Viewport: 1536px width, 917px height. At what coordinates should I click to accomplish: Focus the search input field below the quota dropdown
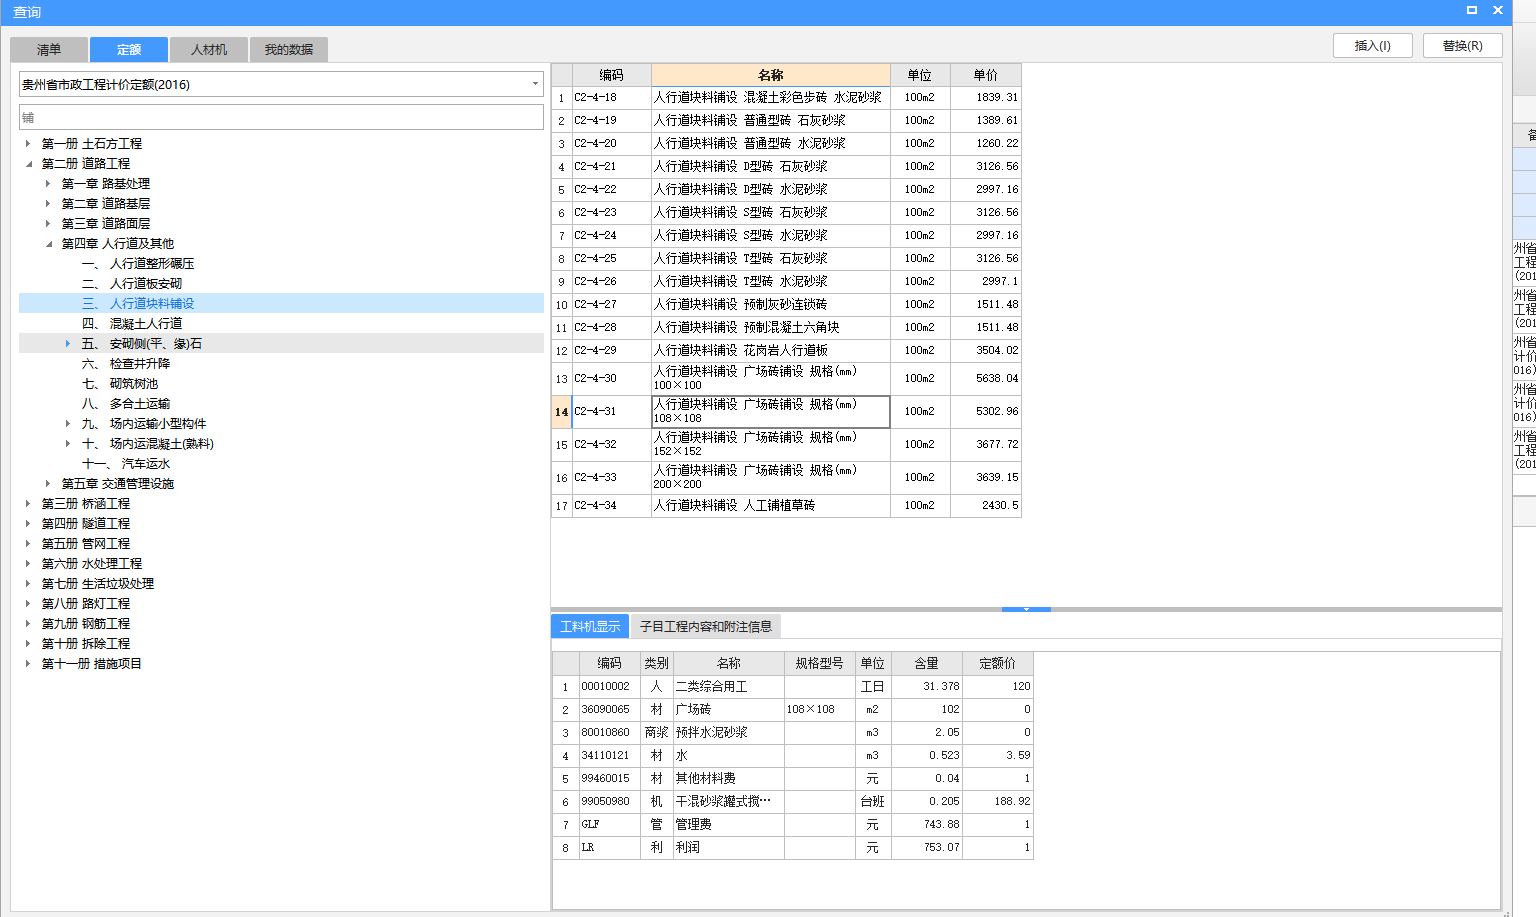tap(281, 117)
